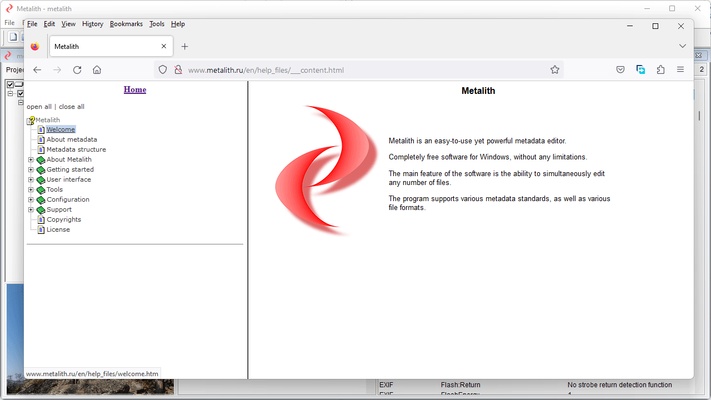Open the Copyrights topic

click(x=64, y=220)
